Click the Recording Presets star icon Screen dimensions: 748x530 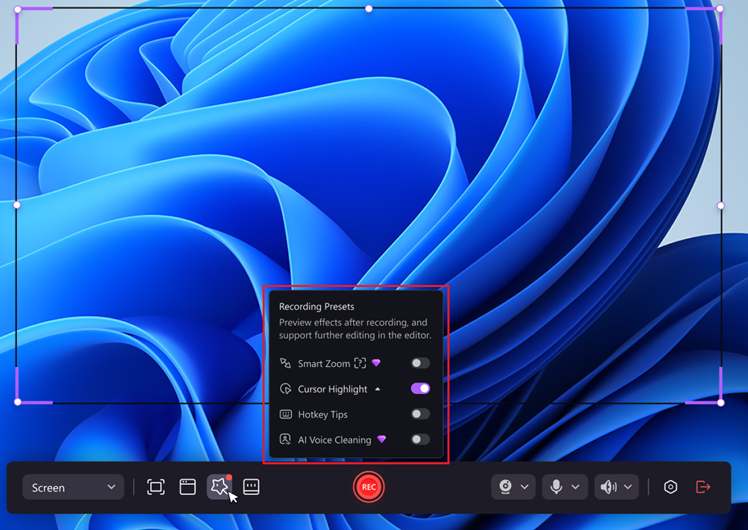(219, 487)
